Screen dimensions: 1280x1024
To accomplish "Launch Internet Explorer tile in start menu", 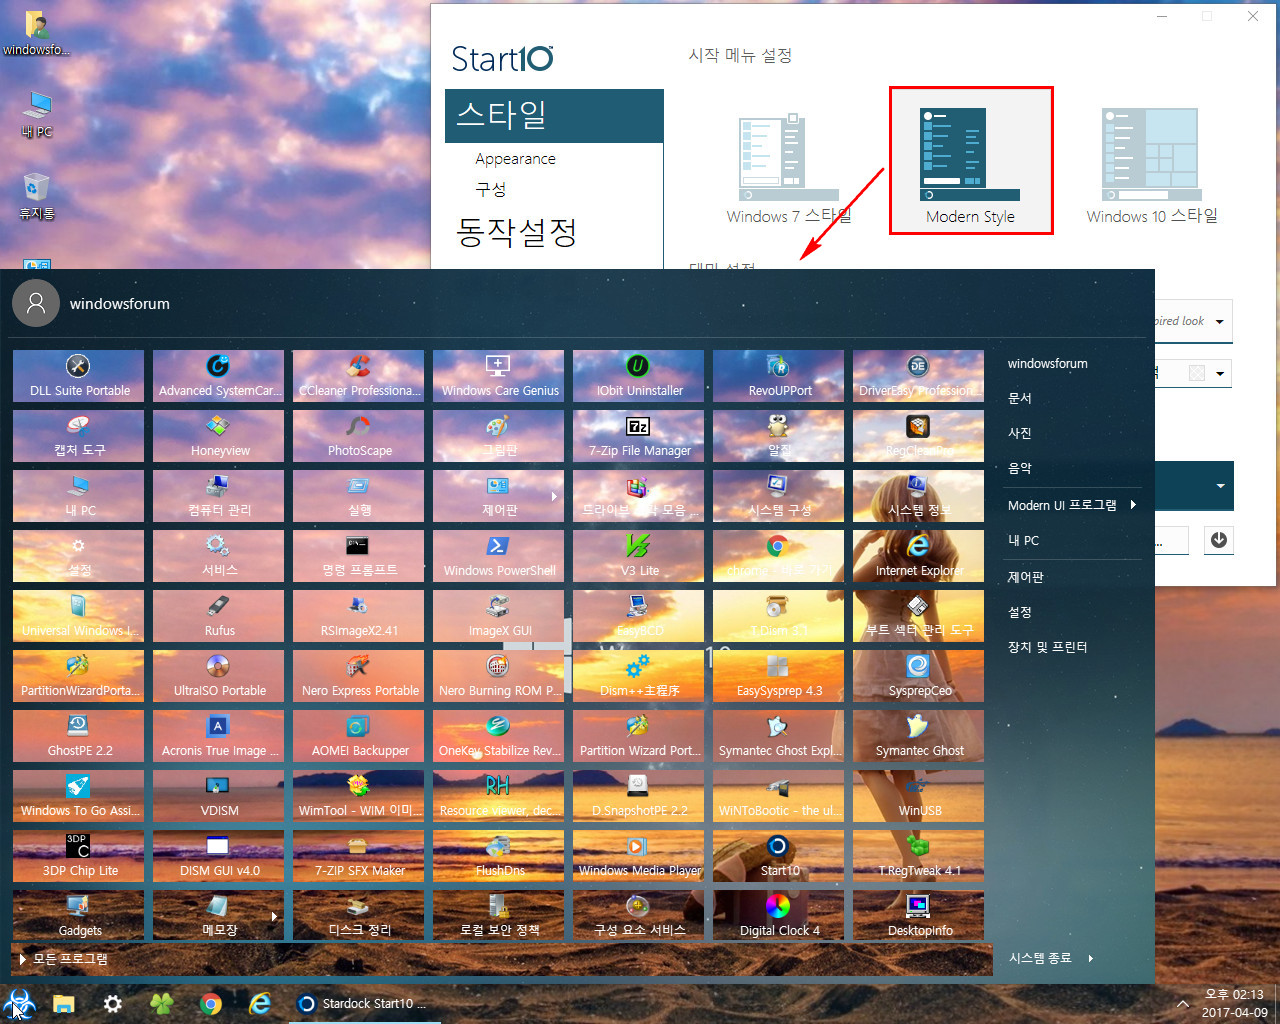I will point(919,556).
